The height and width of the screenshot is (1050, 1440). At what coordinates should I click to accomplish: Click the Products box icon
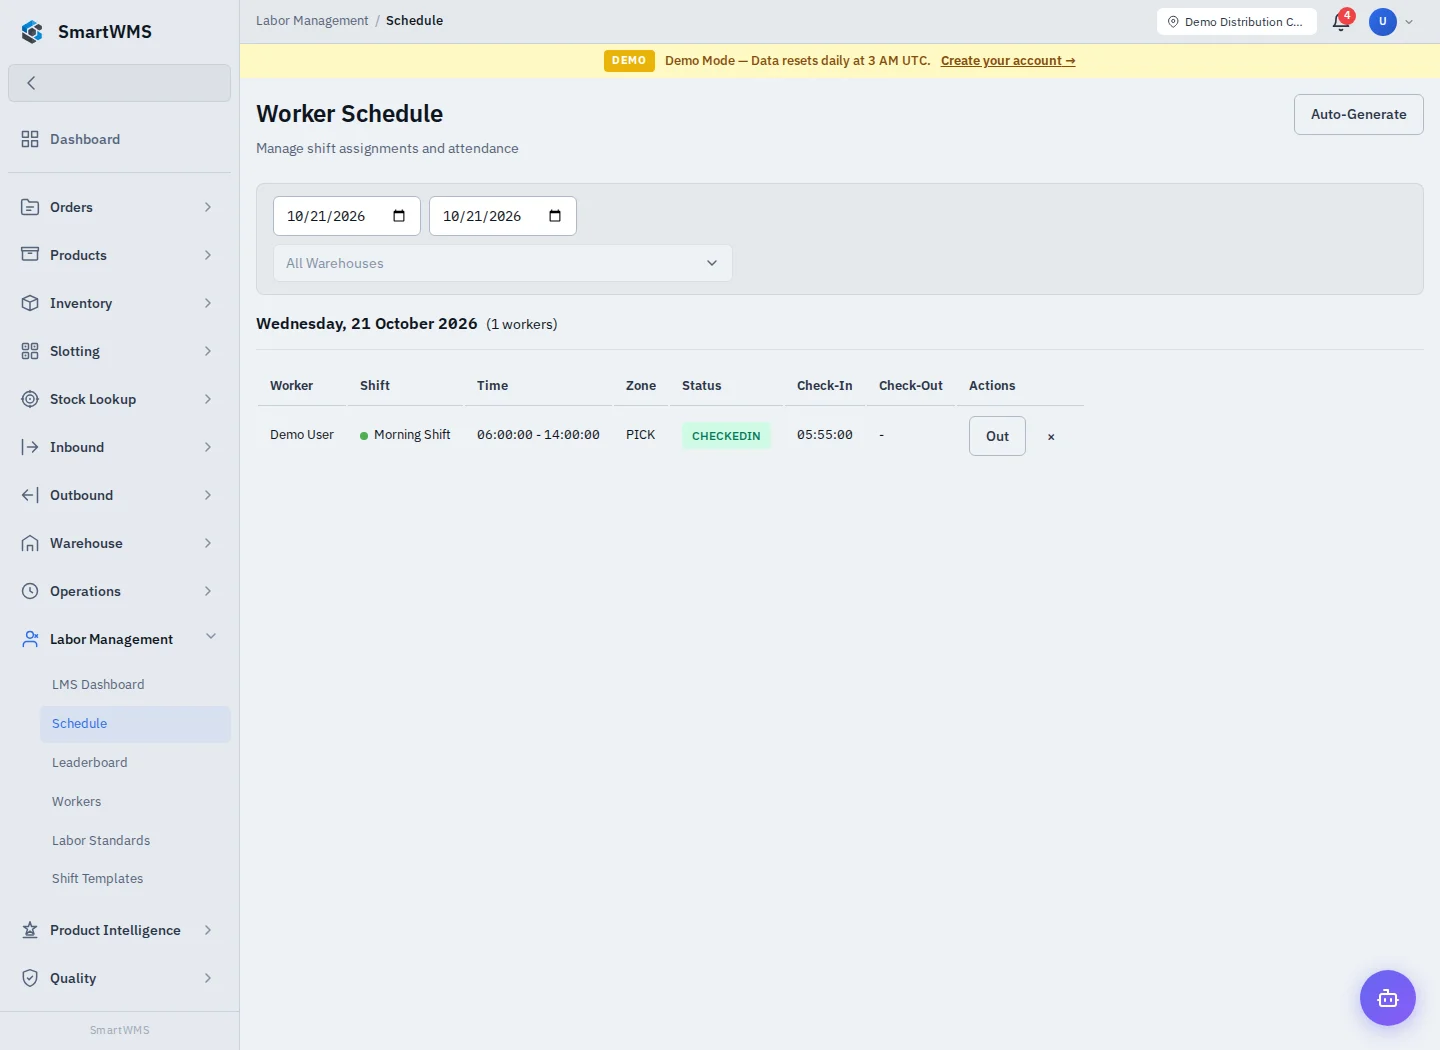pyautogui.click(x=30, y=255)
